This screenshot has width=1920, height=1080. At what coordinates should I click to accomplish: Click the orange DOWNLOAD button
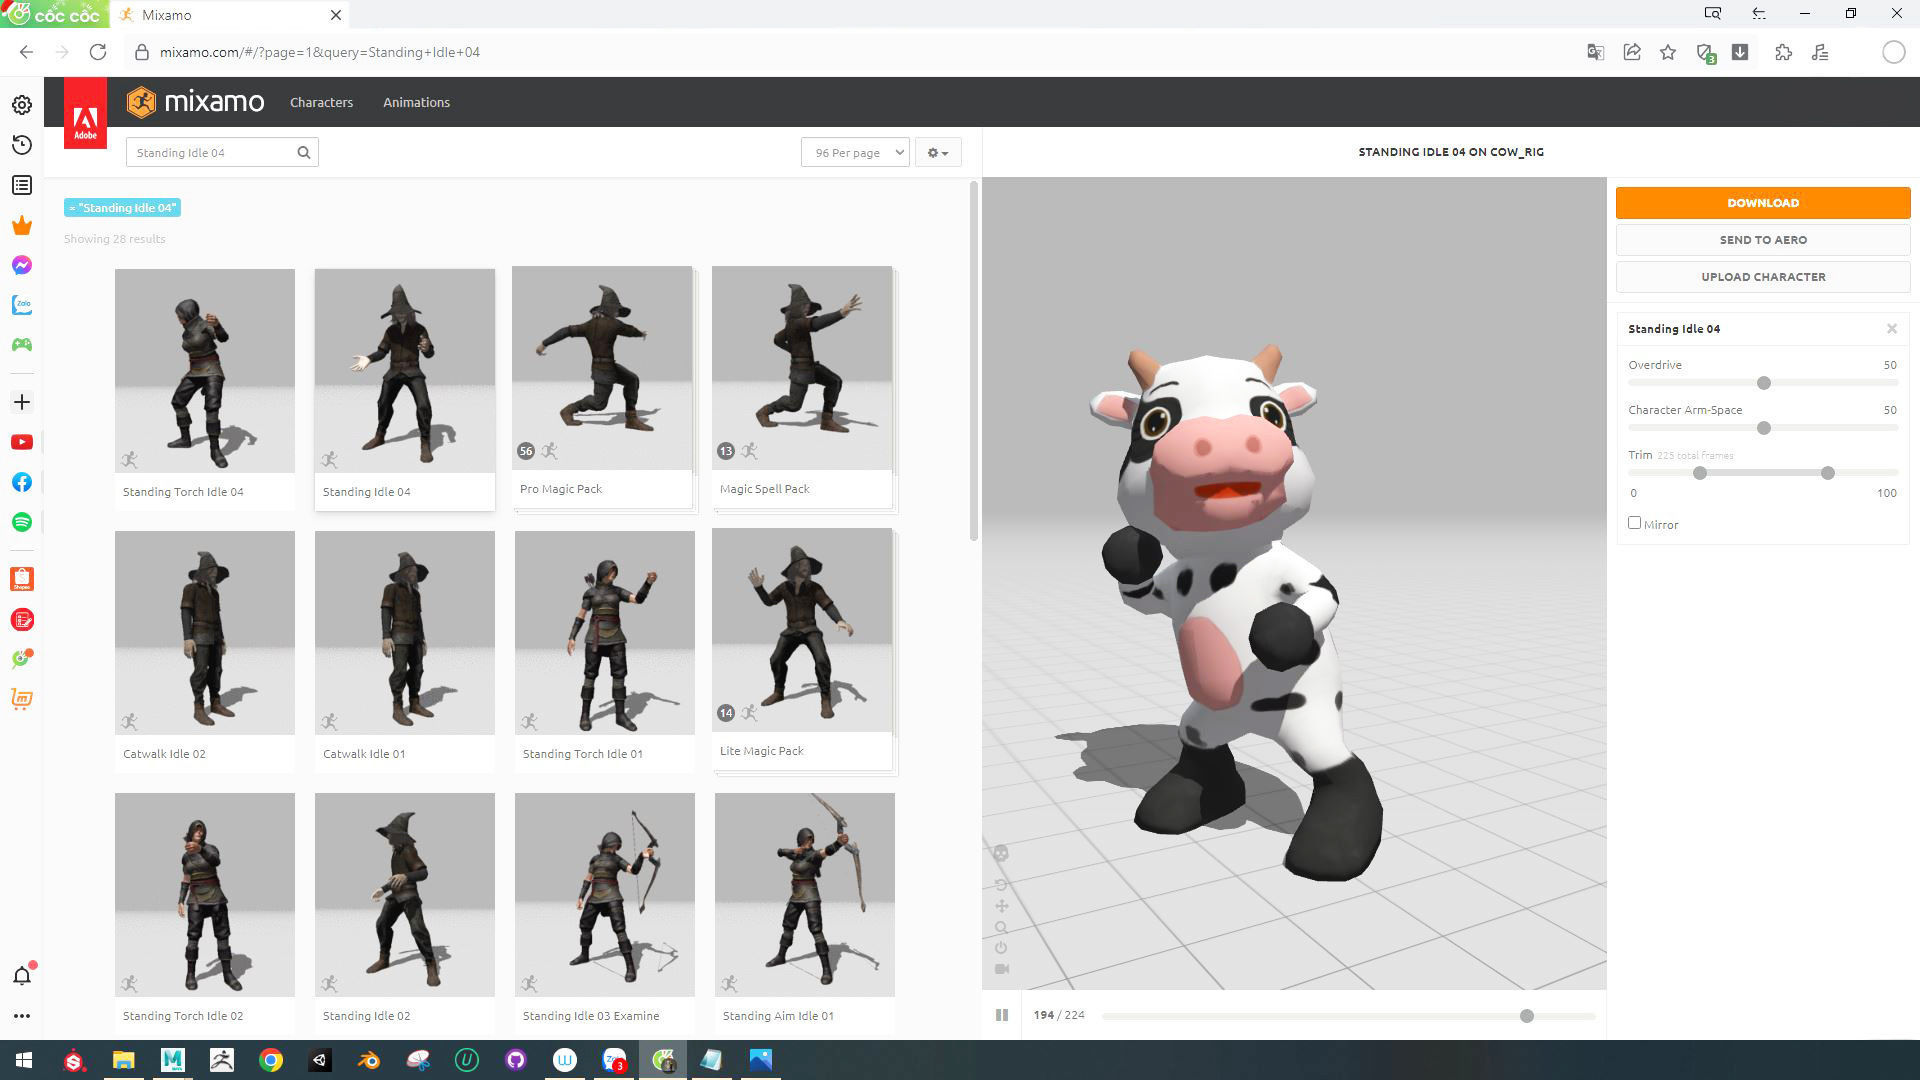(x=1763, y=203)
